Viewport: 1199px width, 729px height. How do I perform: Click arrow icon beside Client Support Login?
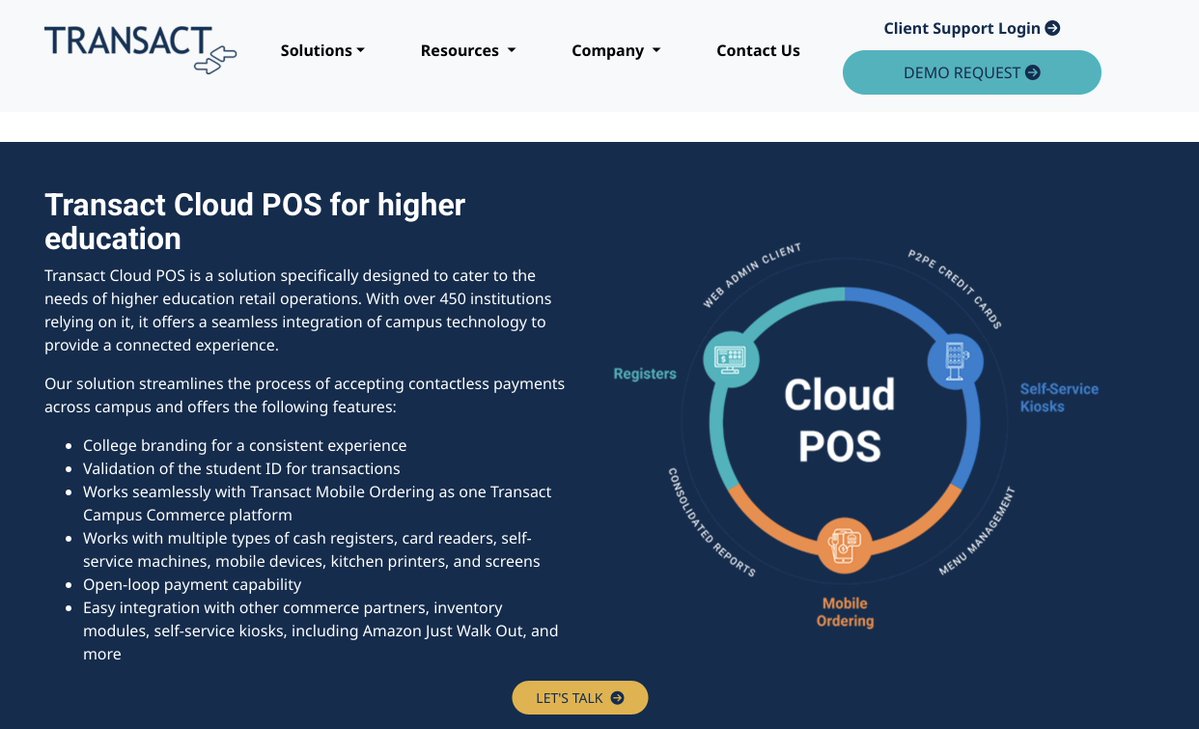1053,28
